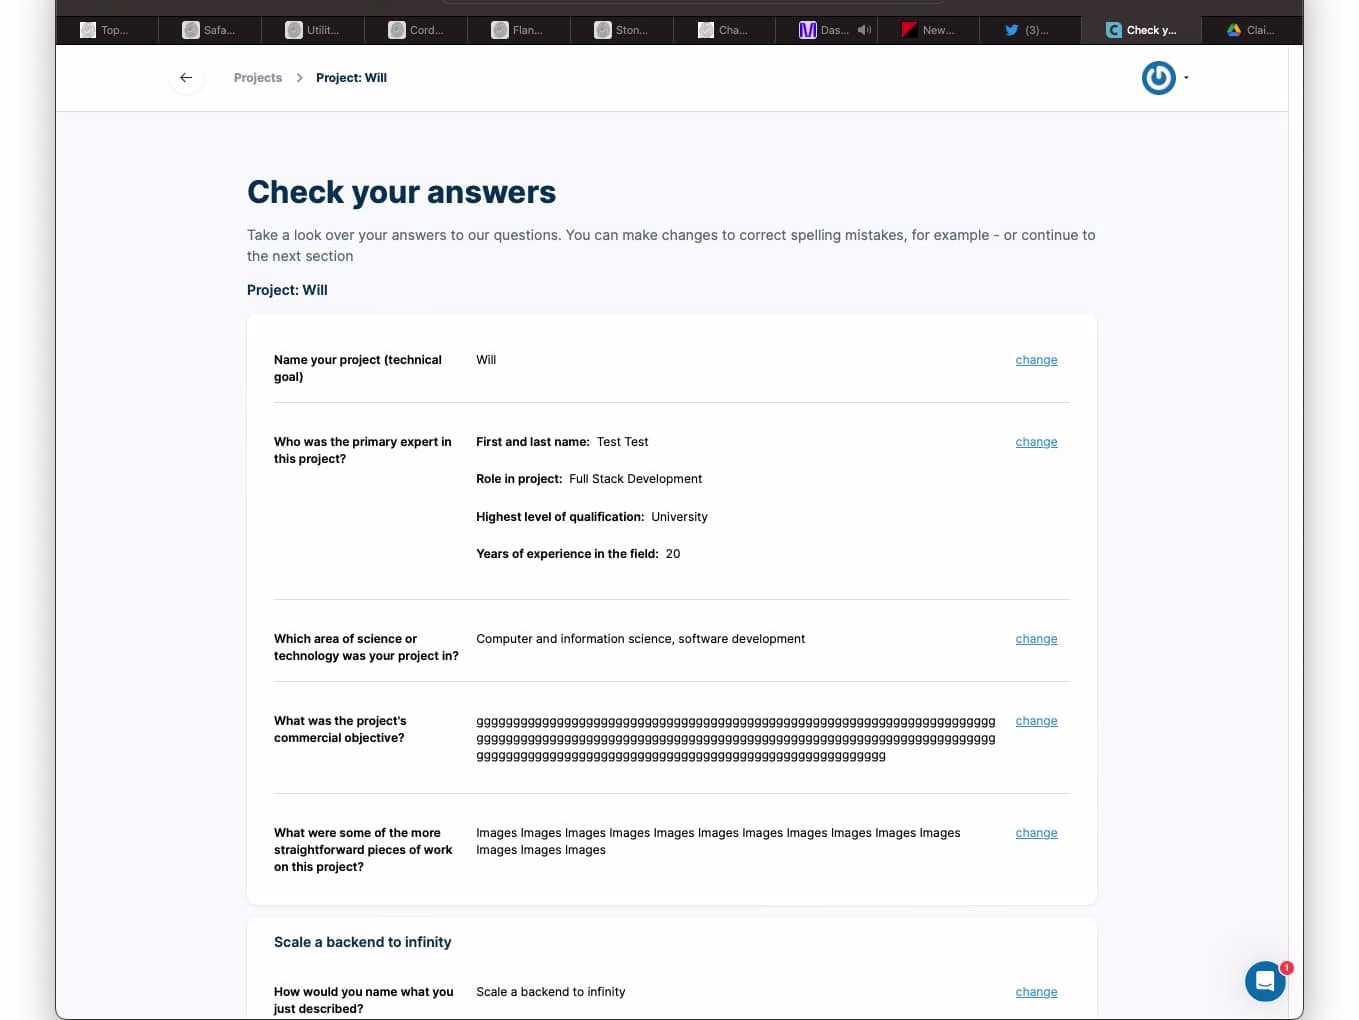
Task: Click the 'Project: Will' breadcrumb text
Action: point(351,78)
